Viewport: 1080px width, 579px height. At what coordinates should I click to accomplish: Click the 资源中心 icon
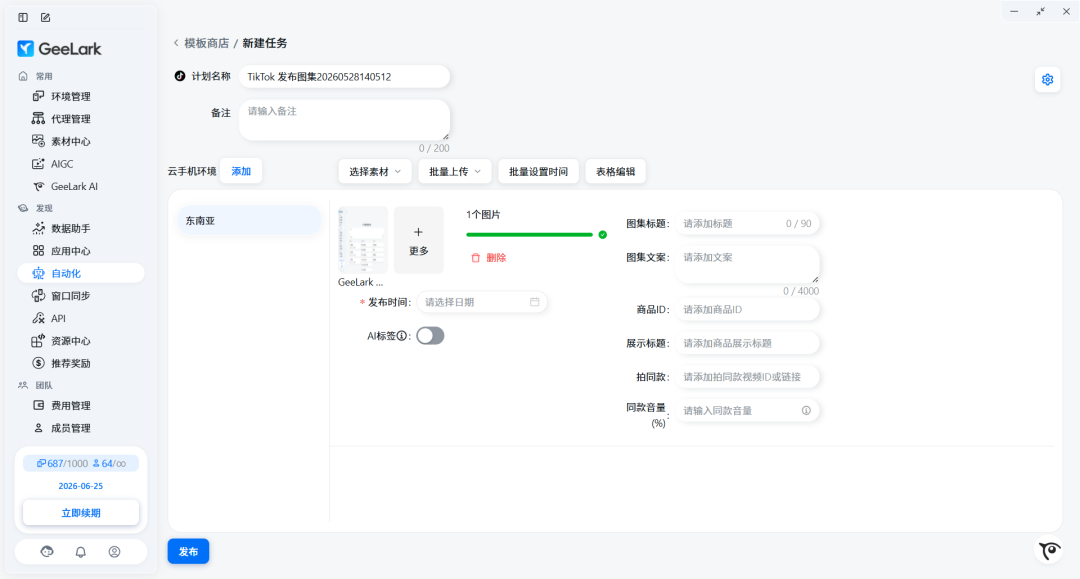[38, 341]
